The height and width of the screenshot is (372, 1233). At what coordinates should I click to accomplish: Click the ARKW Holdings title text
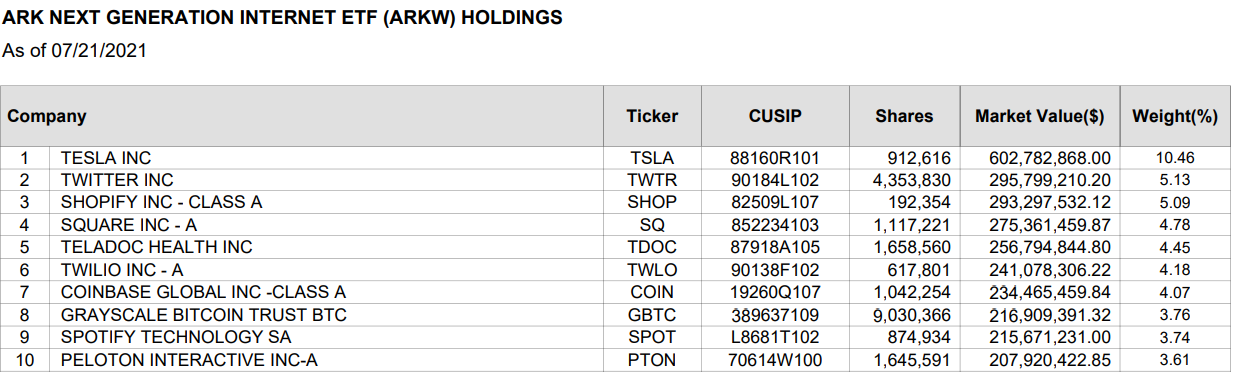coord(283,18)
